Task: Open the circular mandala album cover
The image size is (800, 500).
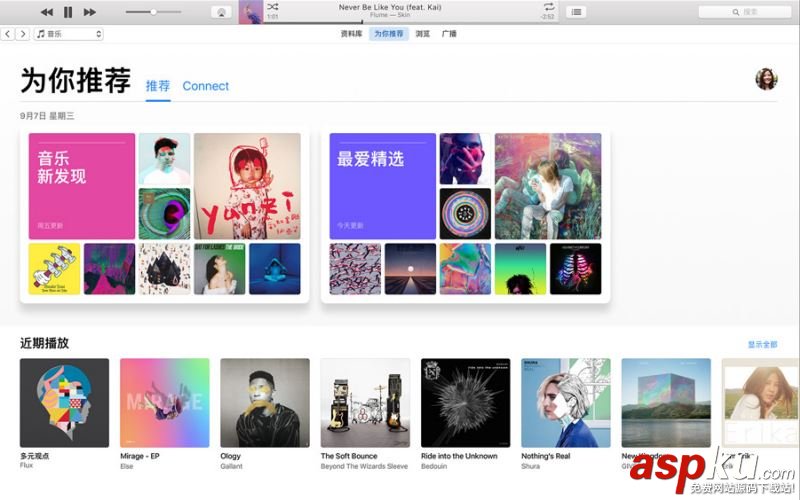Action: click(465, 214)
